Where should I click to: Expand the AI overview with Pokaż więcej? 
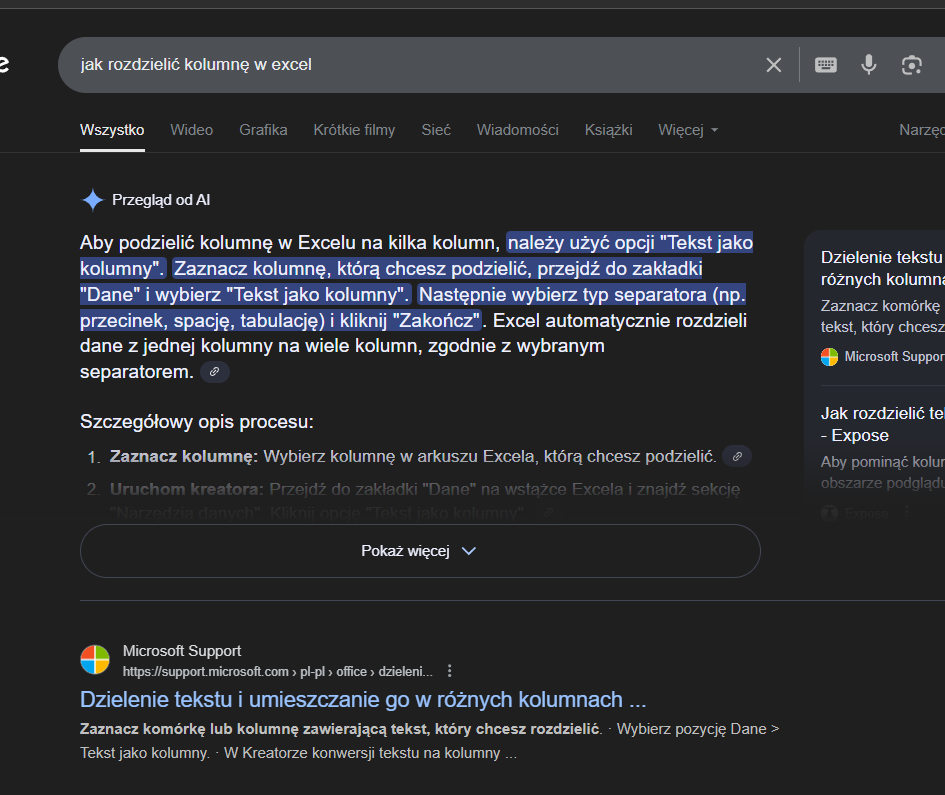[x=420, y=551]
